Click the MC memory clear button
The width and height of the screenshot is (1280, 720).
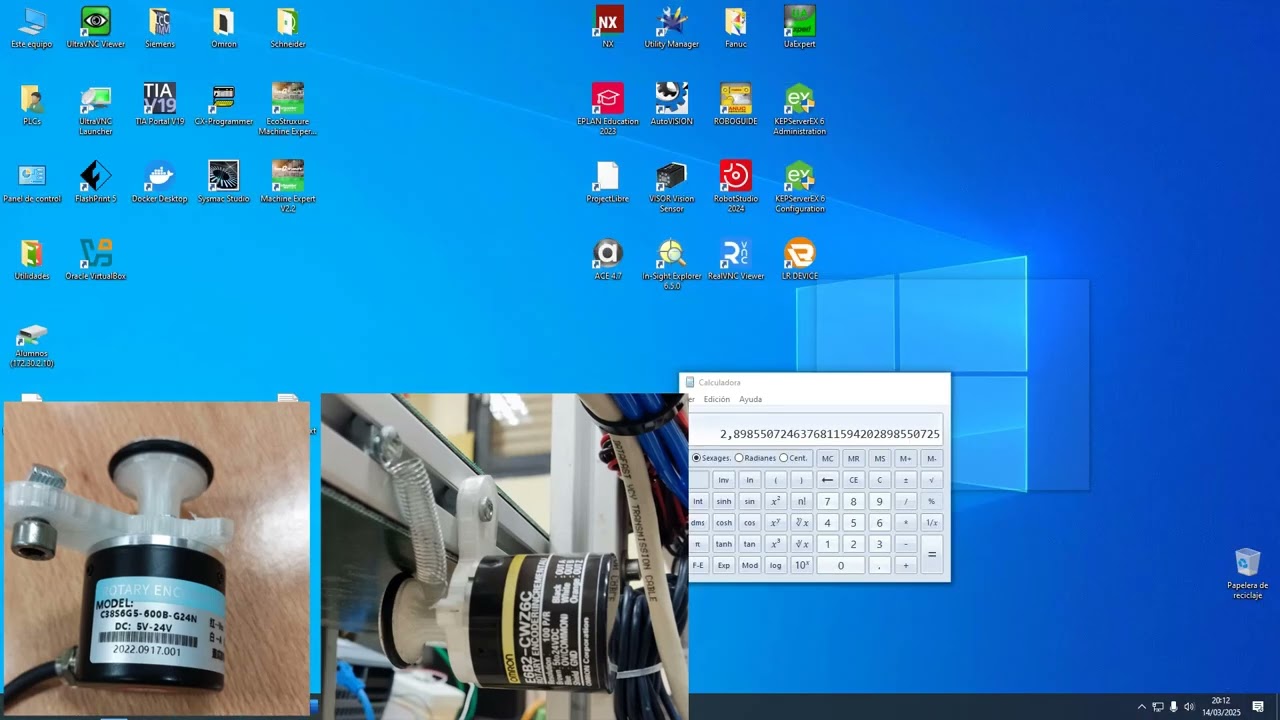click(x=827, y=459)
